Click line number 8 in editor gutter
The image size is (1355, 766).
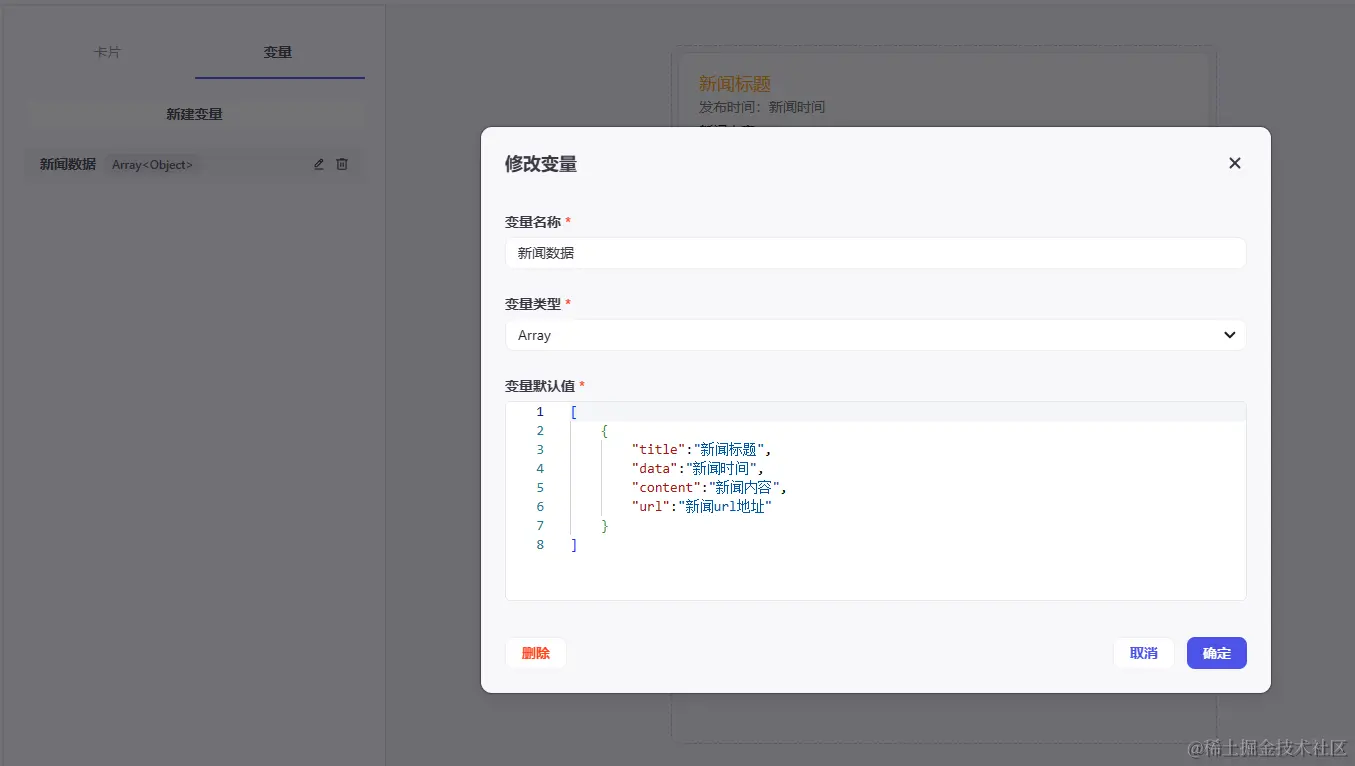(540, 544)
